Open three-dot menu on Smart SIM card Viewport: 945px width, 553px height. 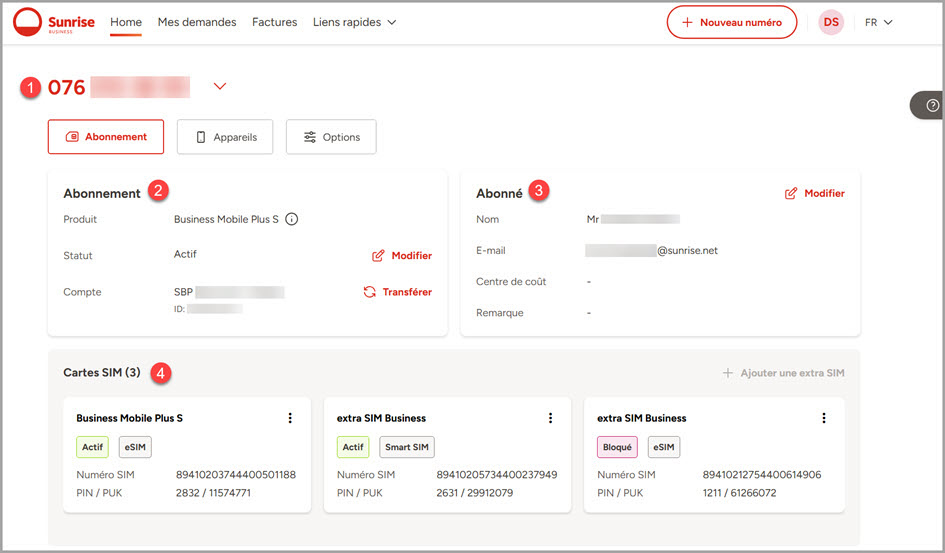[550, 418]
